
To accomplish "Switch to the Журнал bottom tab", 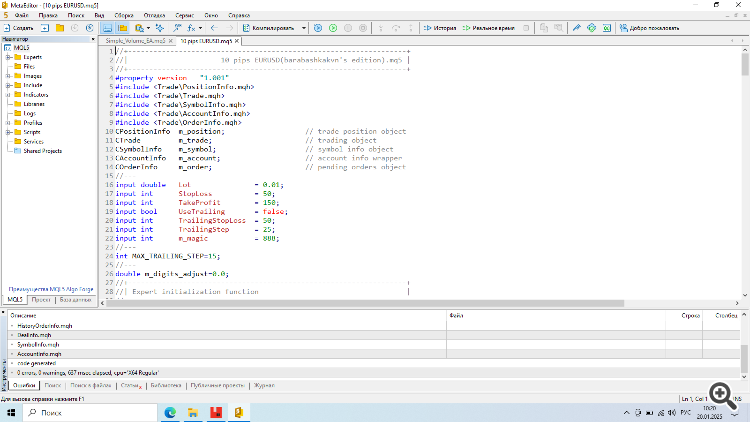I will pyautogui.click(x=264, y=384).
